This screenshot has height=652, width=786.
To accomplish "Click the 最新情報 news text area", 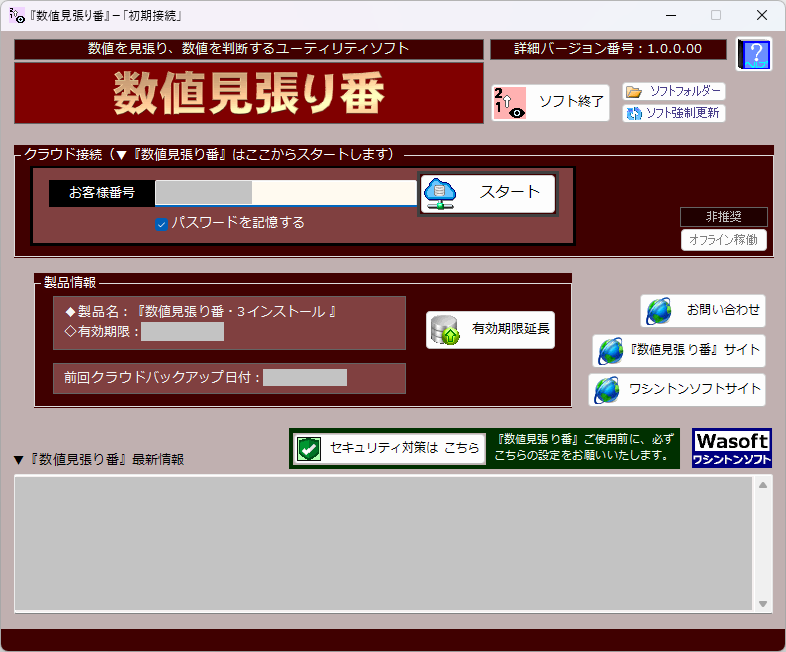I will 383,544.
